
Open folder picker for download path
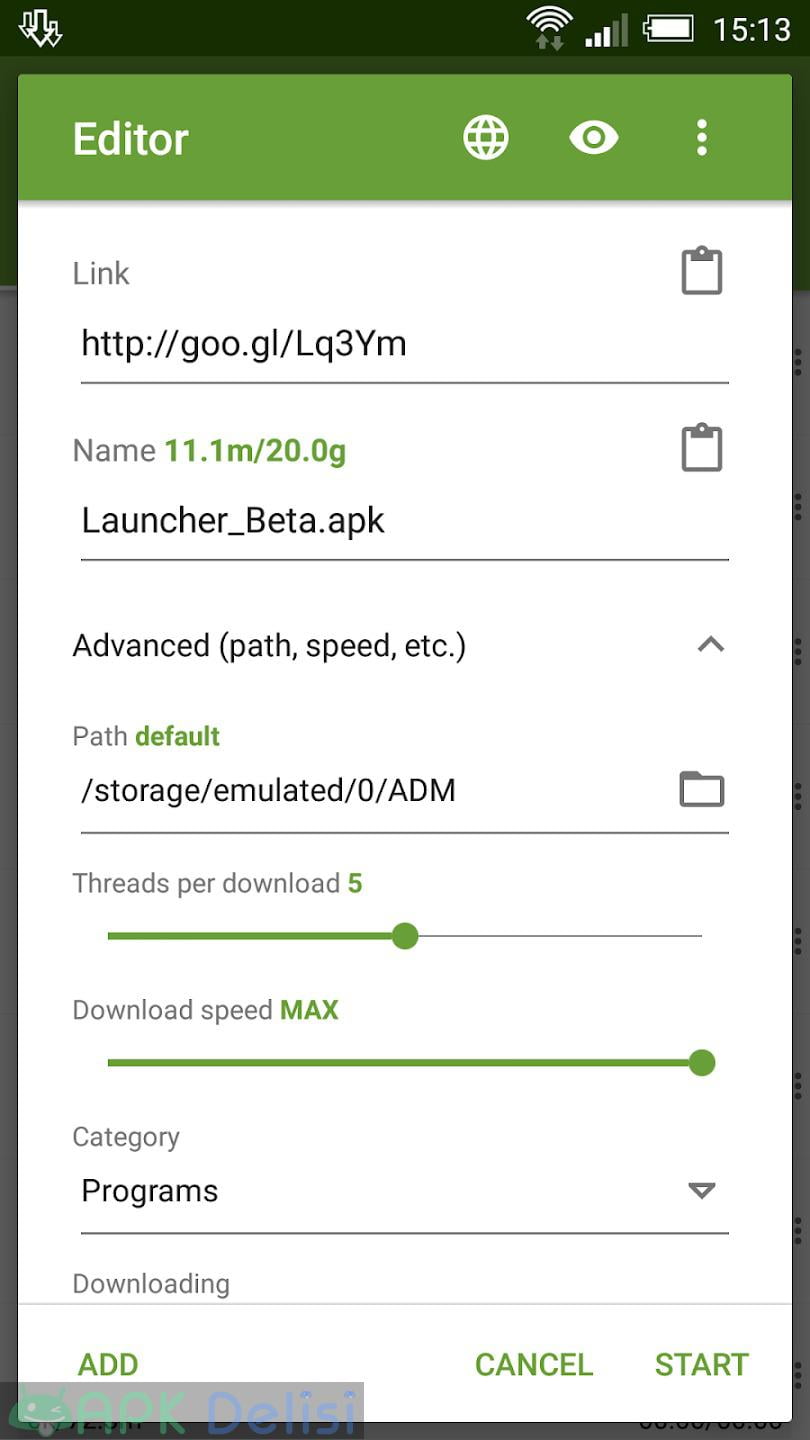pos(702,789)
